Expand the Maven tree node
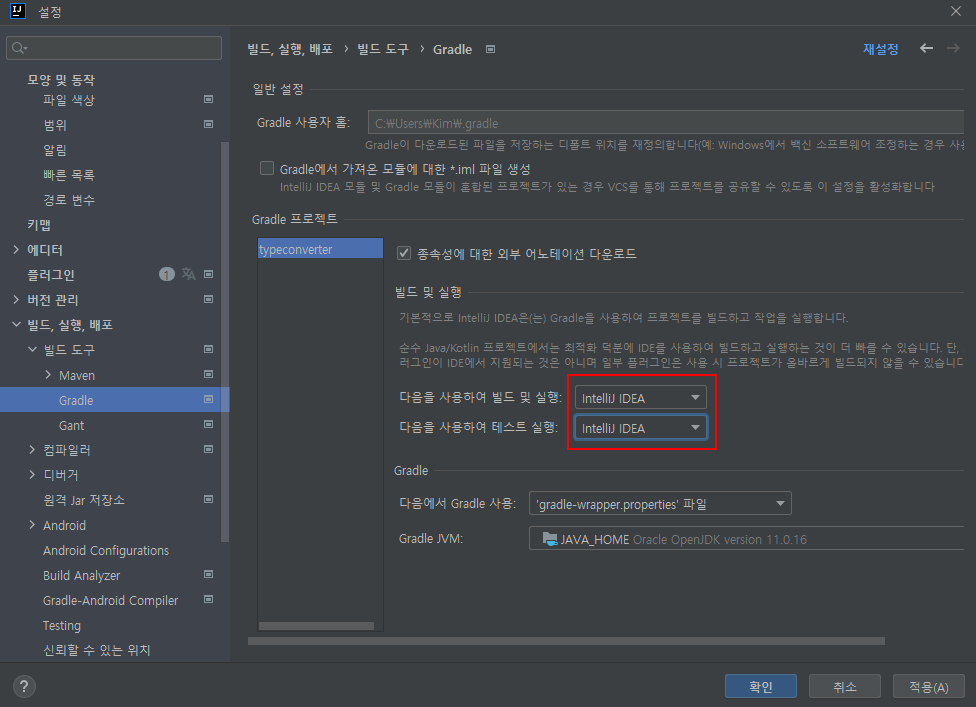Viewport: 976px width, 707px height. (48, 375)
